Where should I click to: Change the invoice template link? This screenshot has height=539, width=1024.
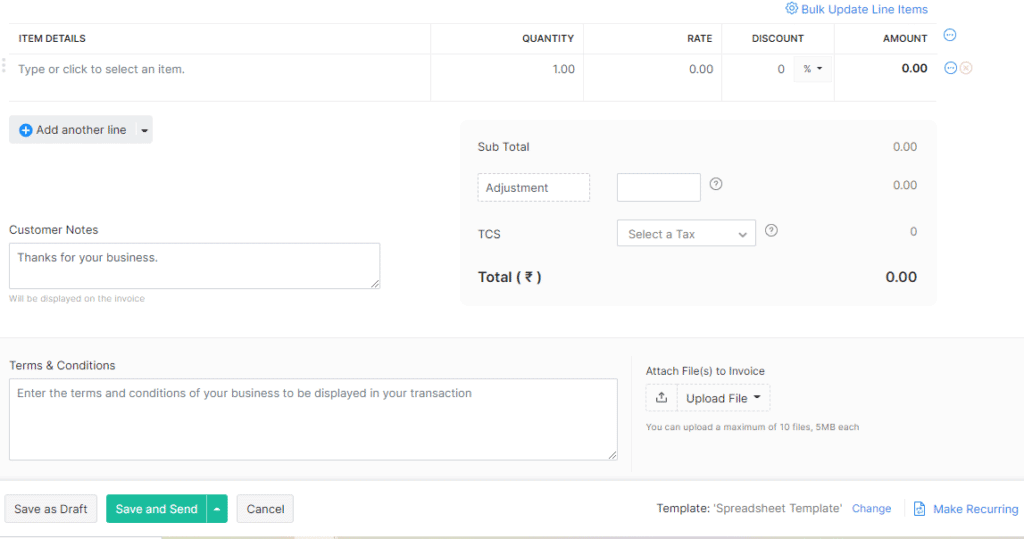tap(871, 508)
